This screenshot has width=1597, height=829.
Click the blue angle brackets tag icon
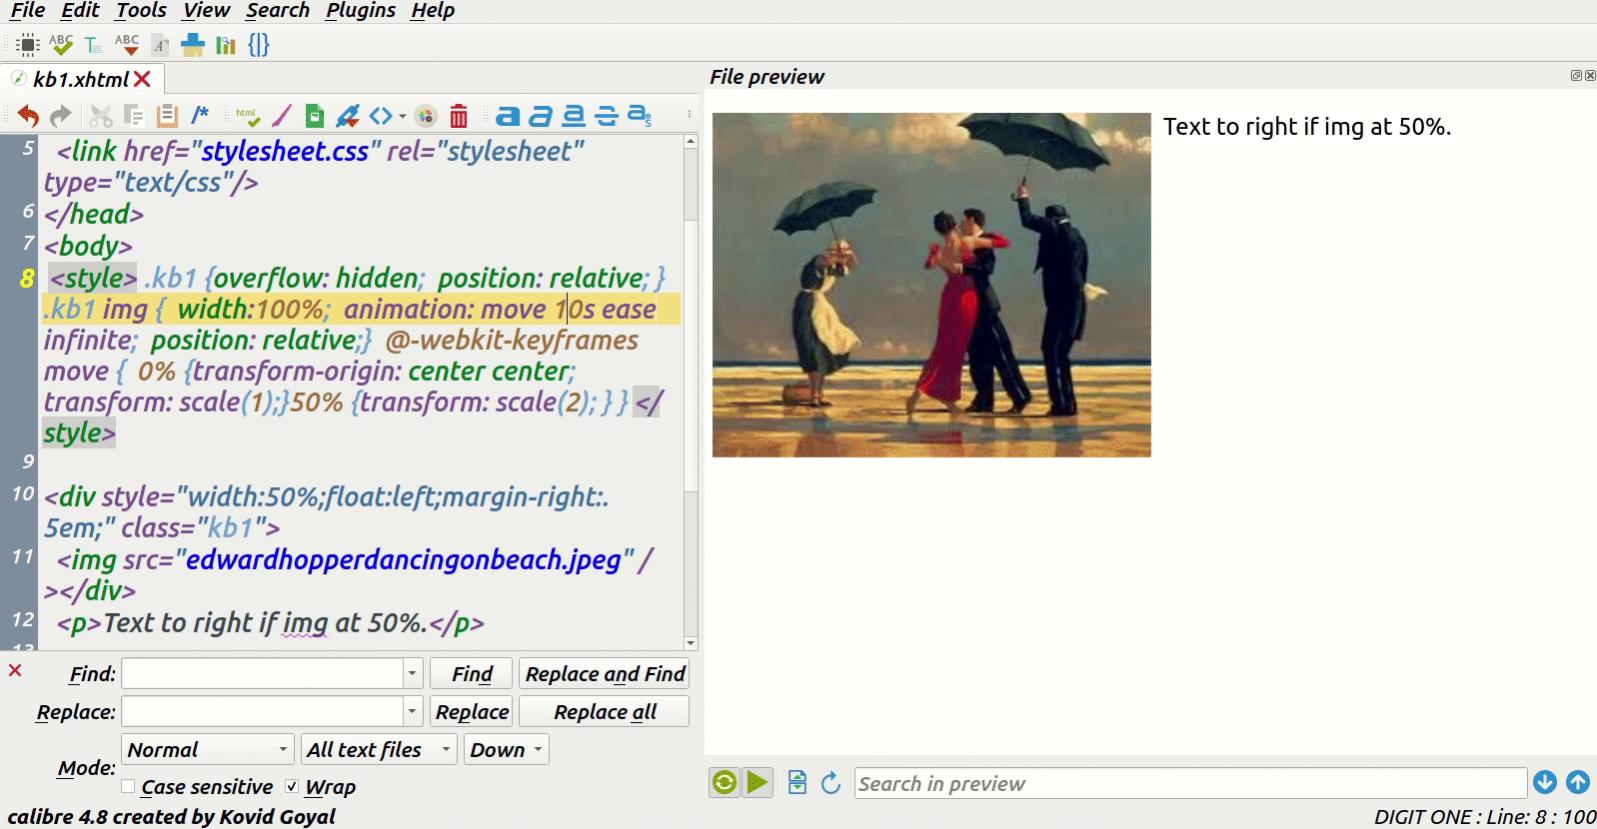click(x=381, y=116)
